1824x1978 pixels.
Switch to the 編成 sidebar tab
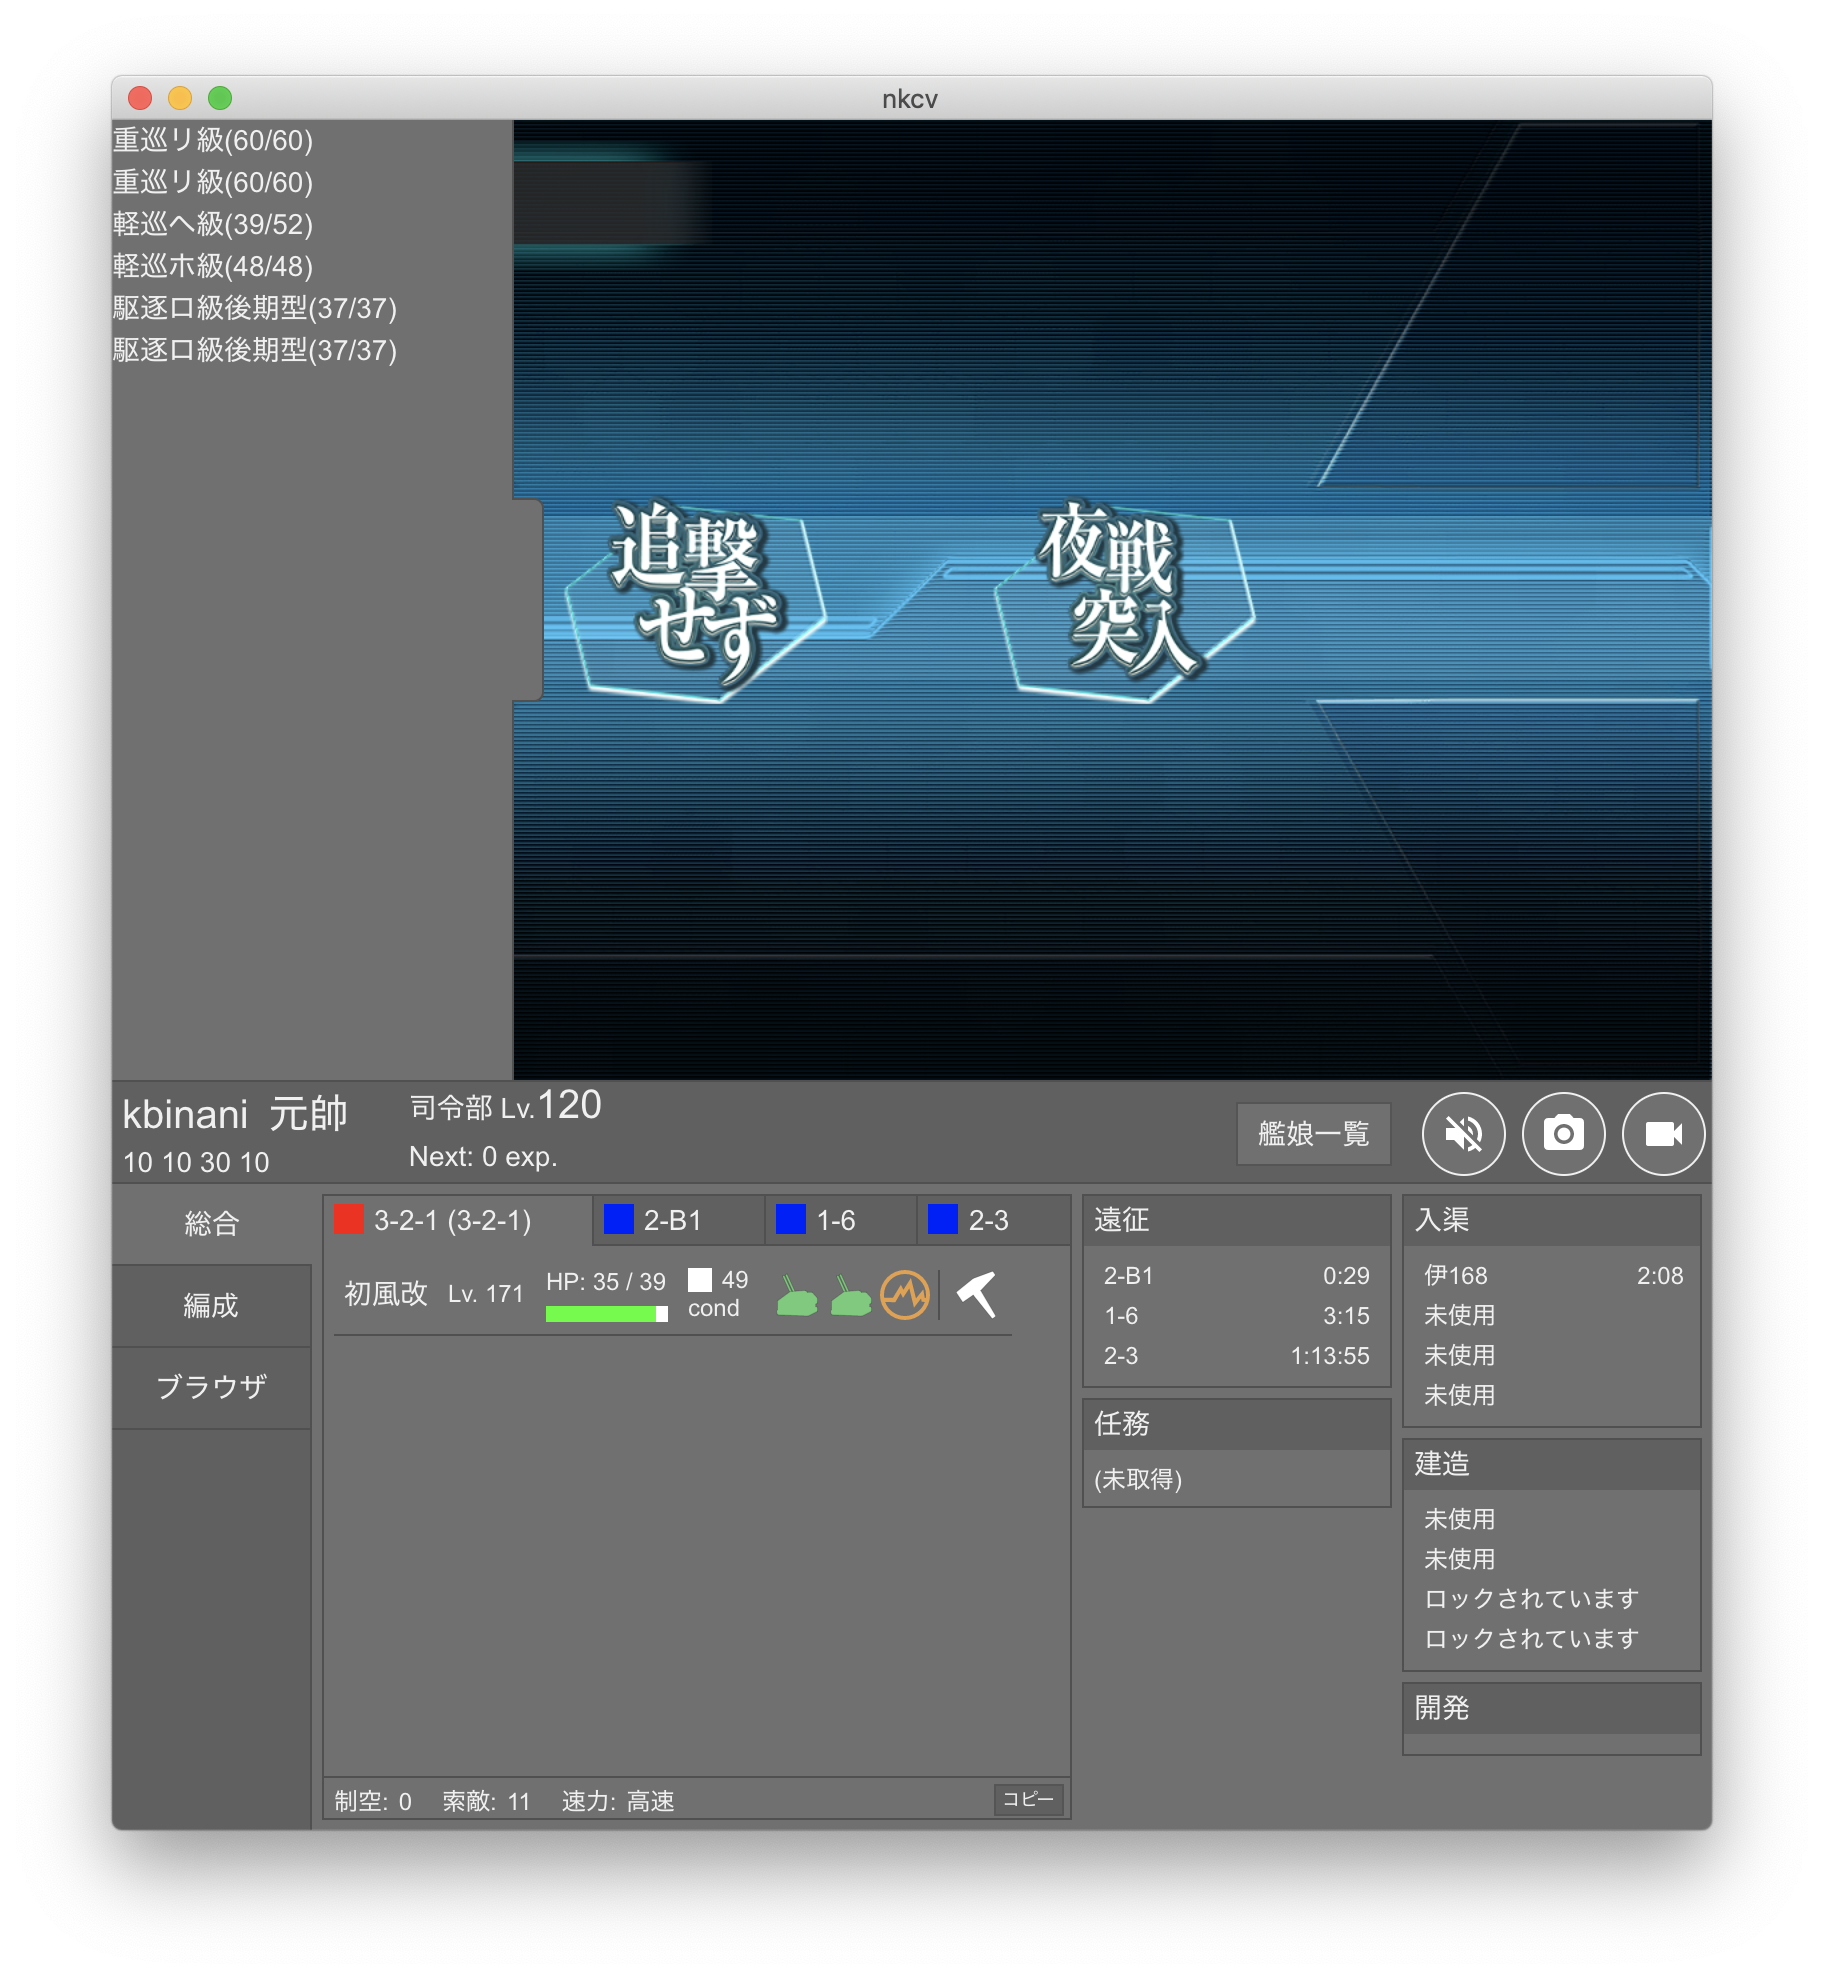(211, 1305)
